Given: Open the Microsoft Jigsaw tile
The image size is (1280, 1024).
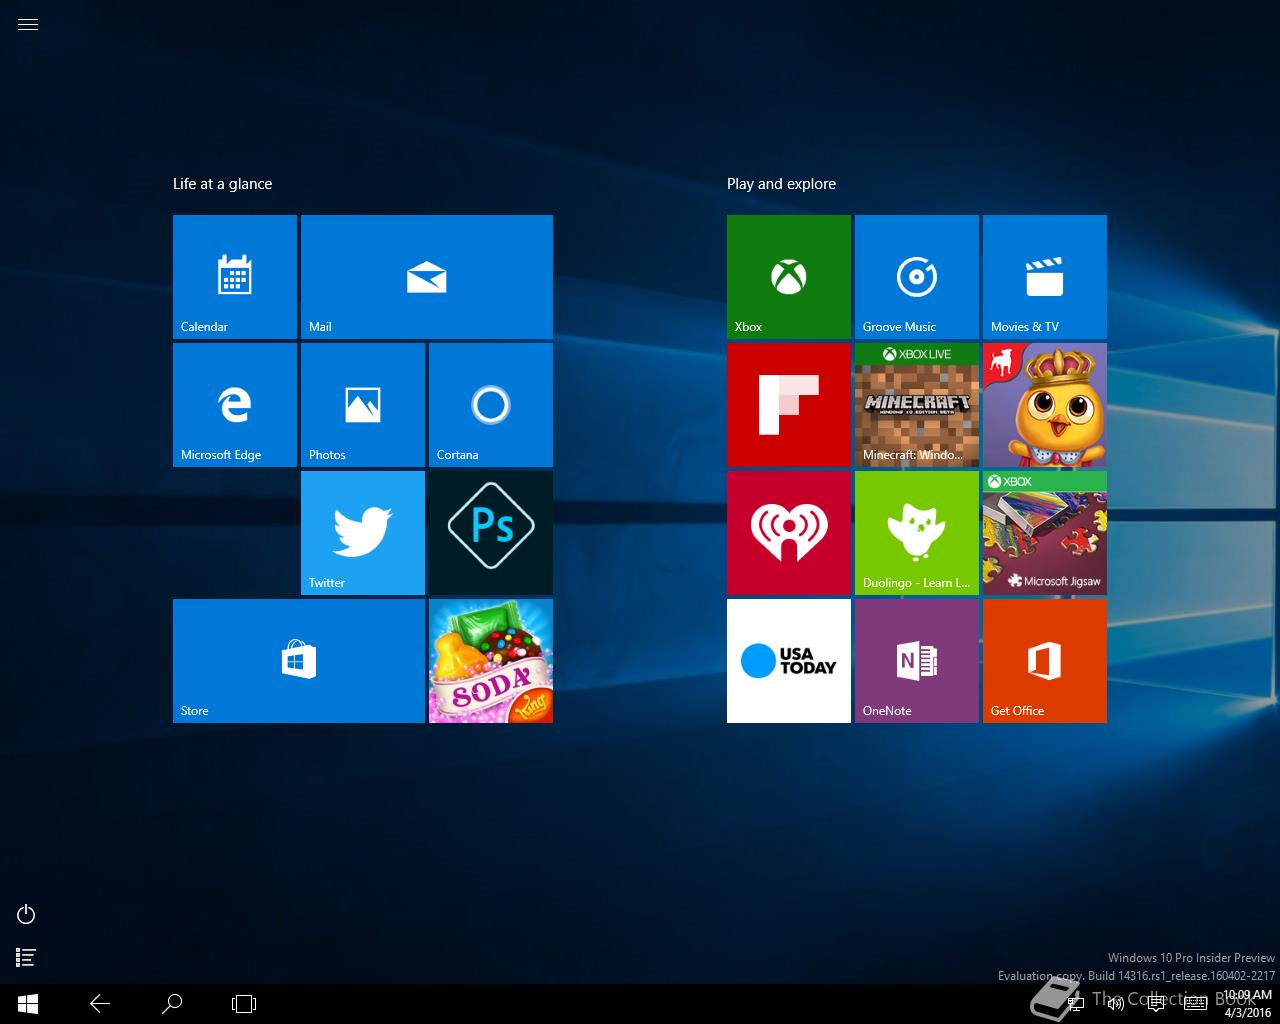Looking at the screenshot, I should click(x=1045, y=533).
